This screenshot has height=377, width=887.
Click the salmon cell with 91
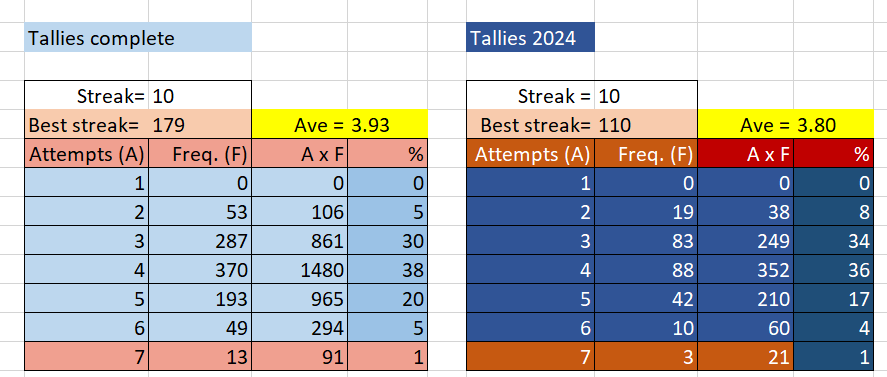(x=299, y=356)
